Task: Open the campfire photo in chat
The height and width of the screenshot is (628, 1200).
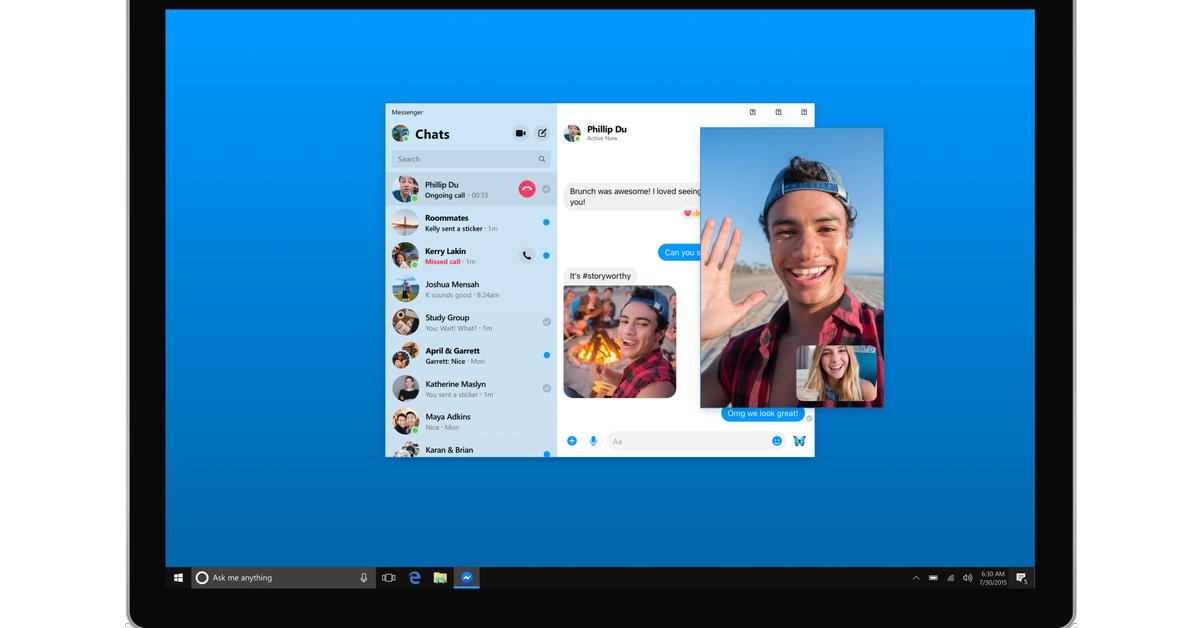Action: [620, 342]
